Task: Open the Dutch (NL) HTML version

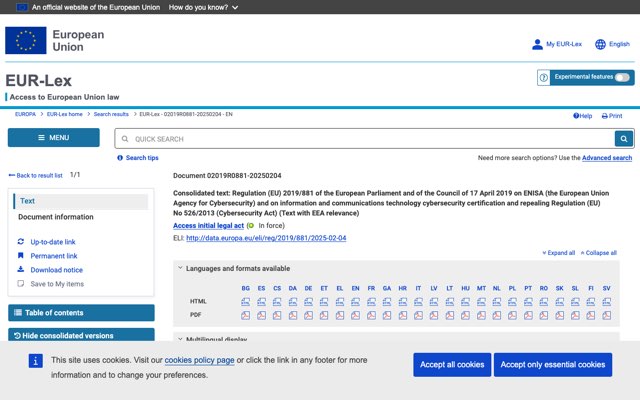Action: [x=496, y=302]
